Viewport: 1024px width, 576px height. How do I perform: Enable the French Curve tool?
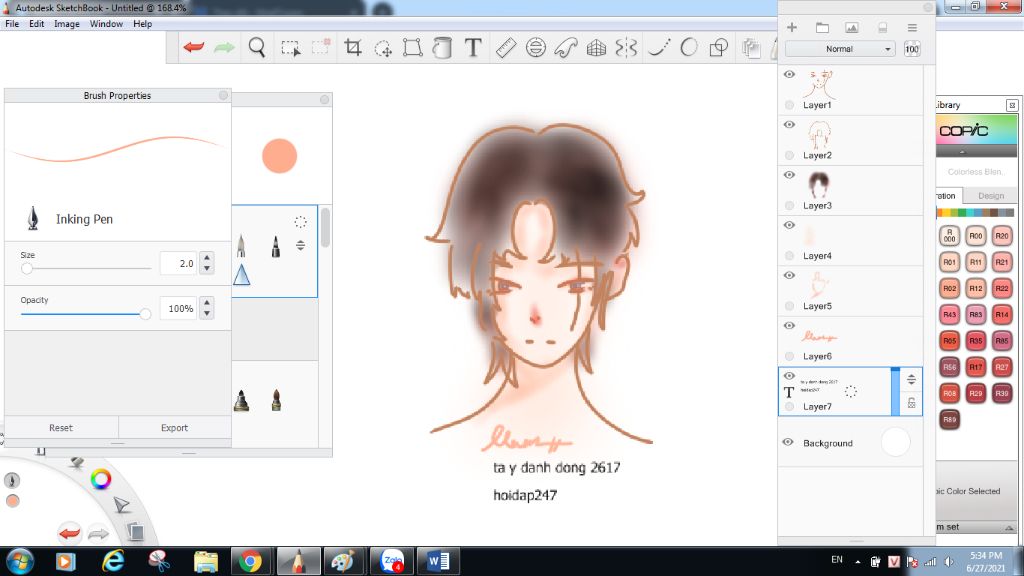(566, 48)
